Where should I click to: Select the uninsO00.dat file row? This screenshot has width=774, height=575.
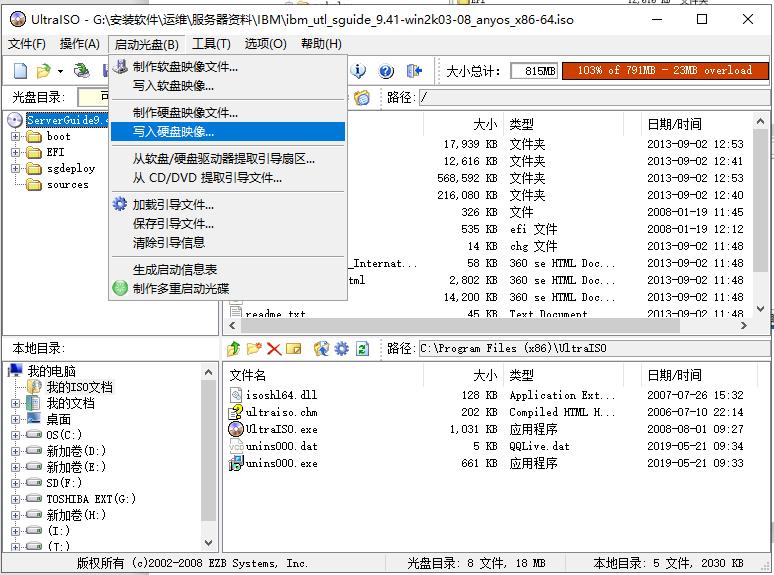point(281,446)
